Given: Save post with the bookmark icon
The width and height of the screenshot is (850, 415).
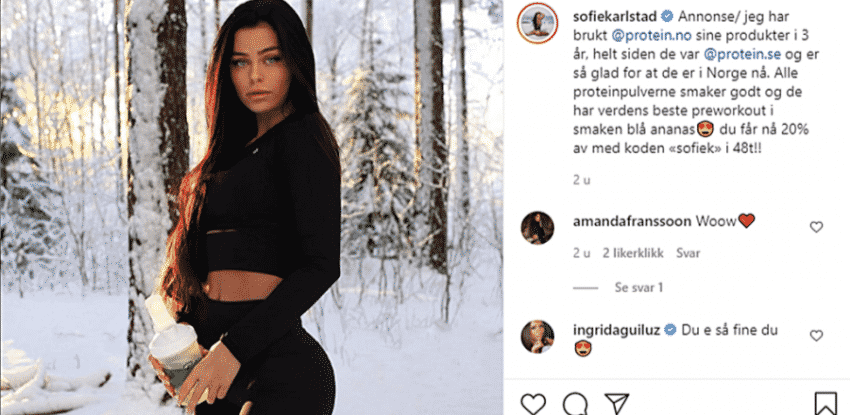Looking at the screenshot, I should pos(825,404).
